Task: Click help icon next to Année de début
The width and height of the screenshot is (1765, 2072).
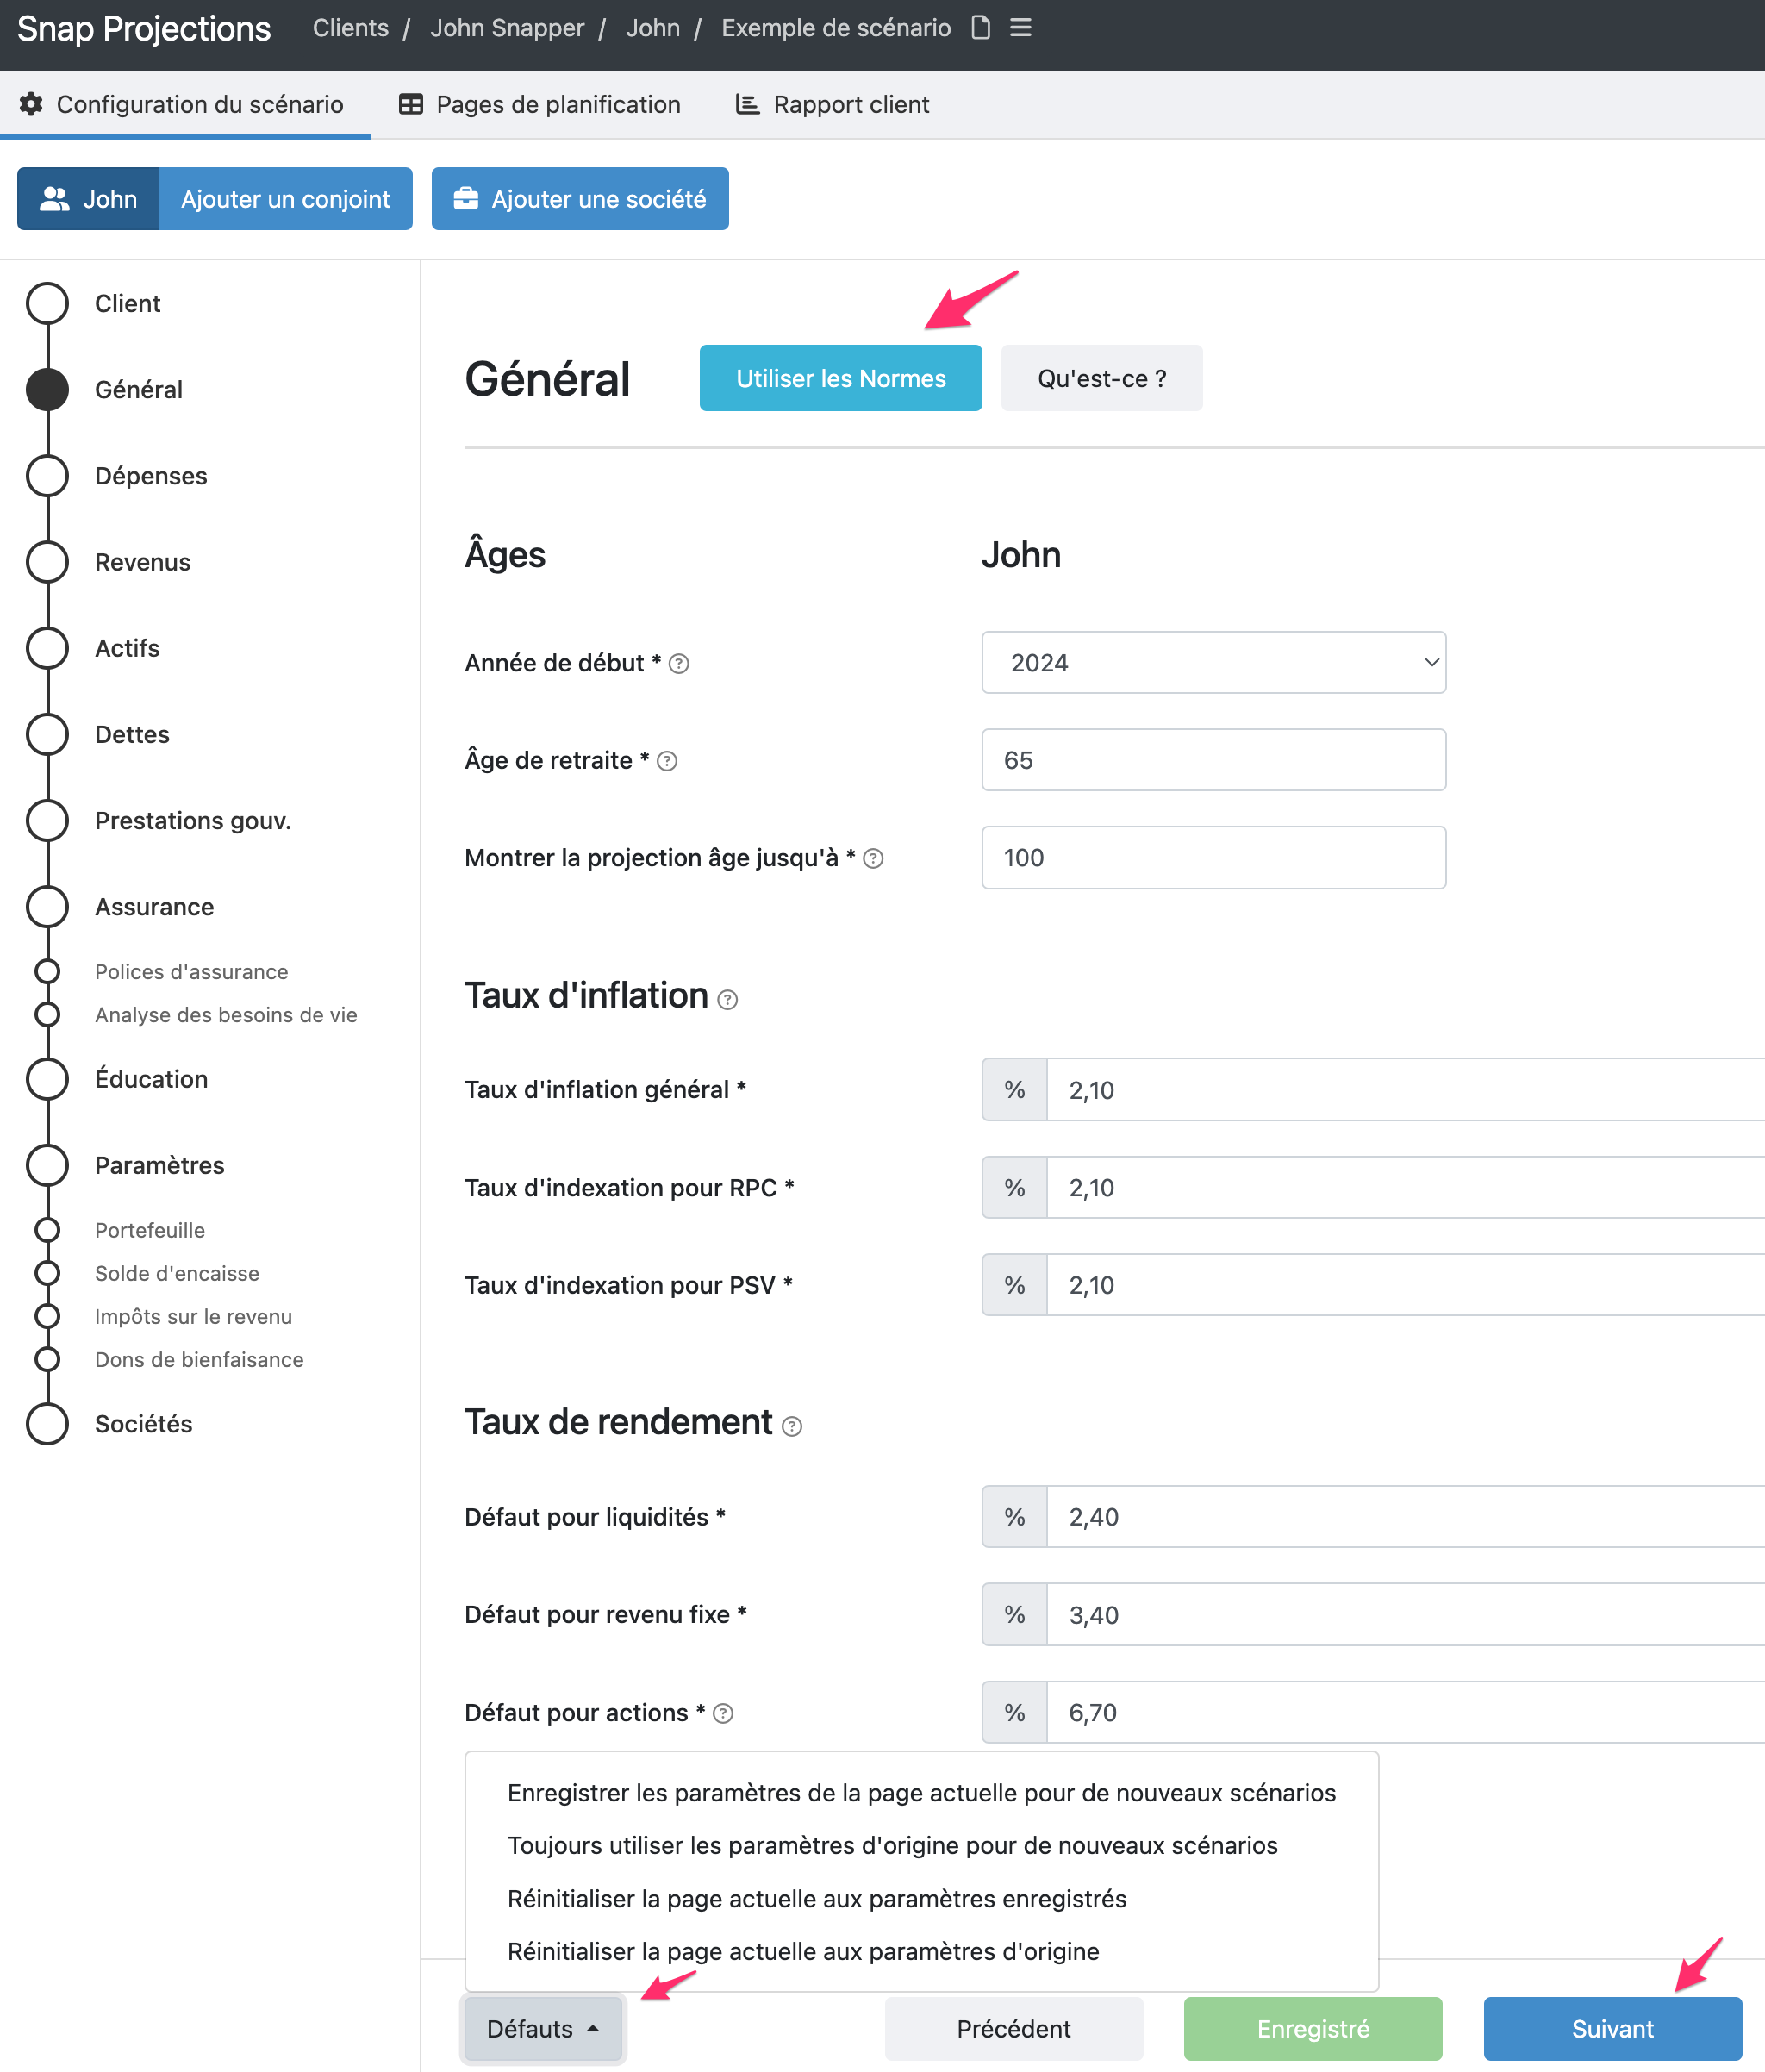Action: click(x=679, y=664)
